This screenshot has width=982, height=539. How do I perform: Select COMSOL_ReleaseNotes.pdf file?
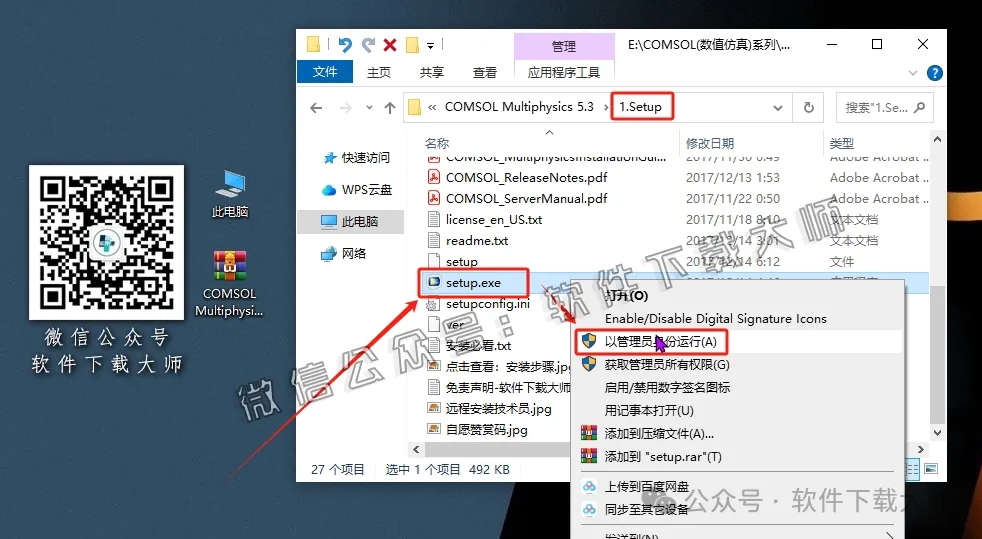(526, 178)
